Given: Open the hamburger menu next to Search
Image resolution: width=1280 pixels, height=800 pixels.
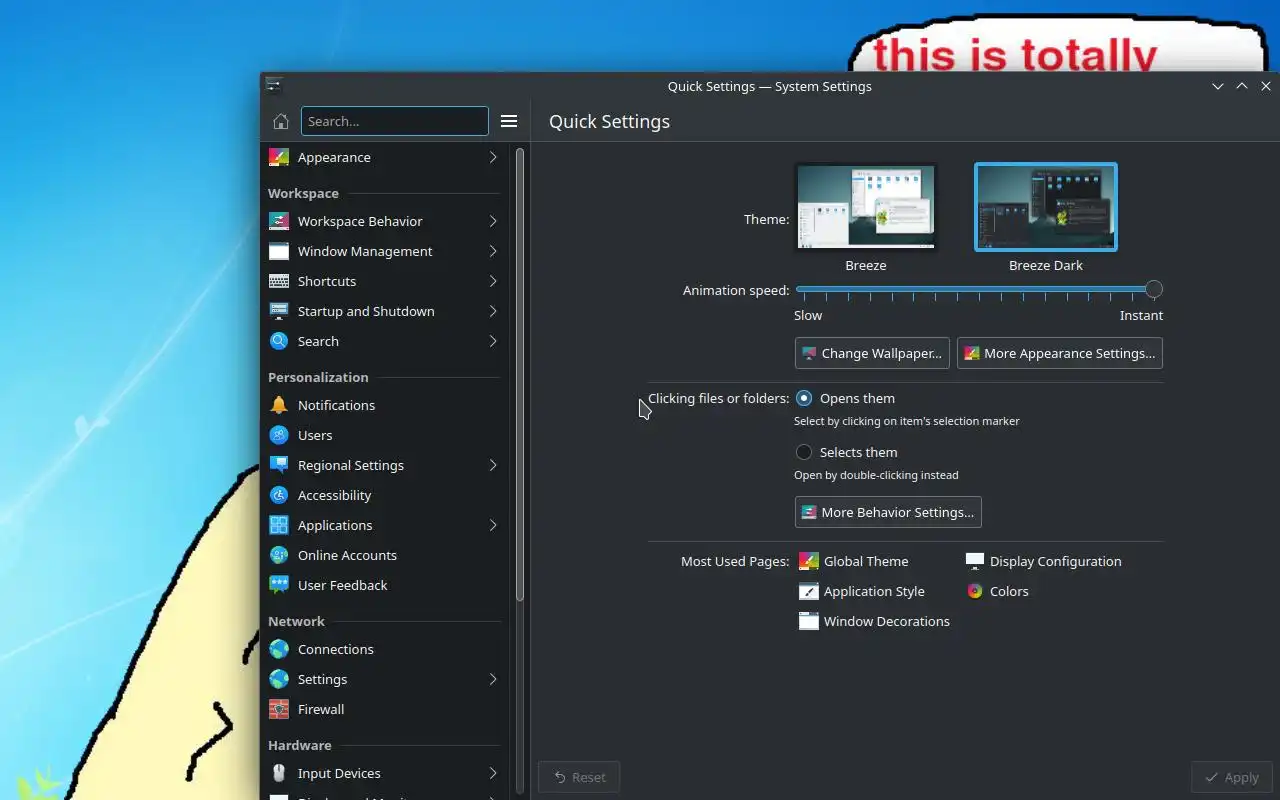Looking at the screenshot, I should pyautogui.click(x=509, y=121).
